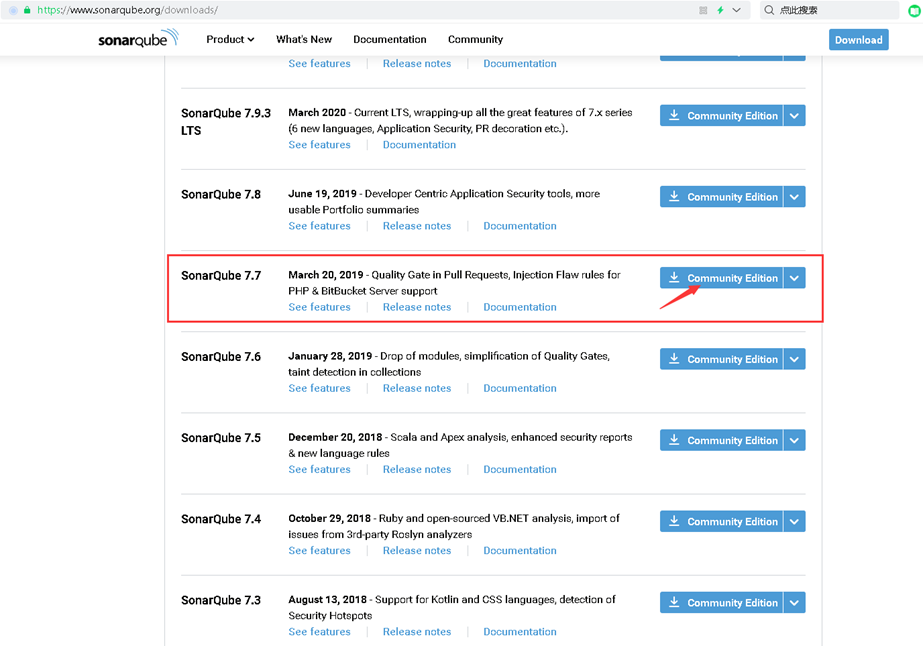
Task: Open Release notes for SonarQube 7.7
Action: pos(417,307)
